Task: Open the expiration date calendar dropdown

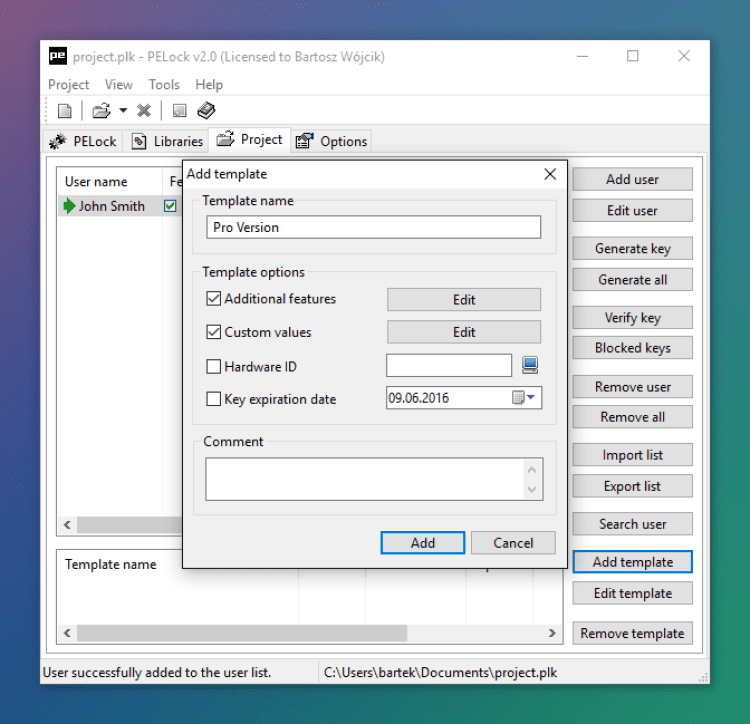Action: 524,397
